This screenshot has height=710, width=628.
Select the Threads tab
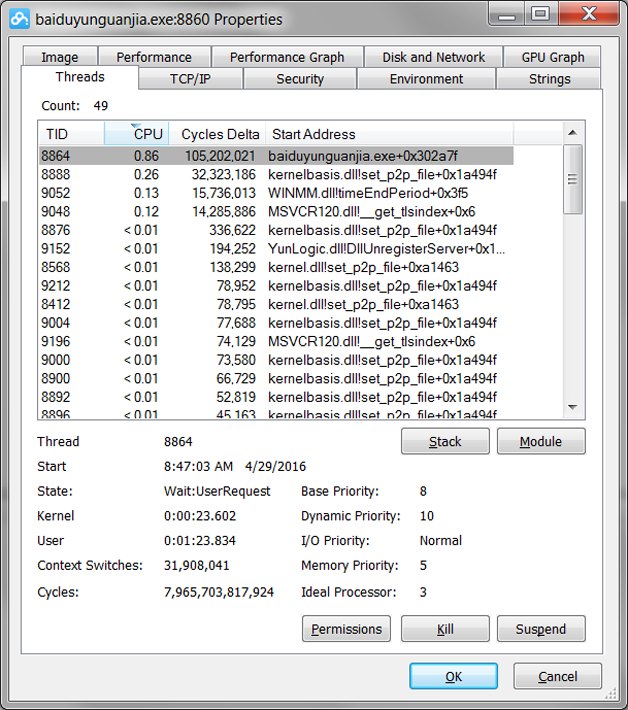(x=80, y=77)
